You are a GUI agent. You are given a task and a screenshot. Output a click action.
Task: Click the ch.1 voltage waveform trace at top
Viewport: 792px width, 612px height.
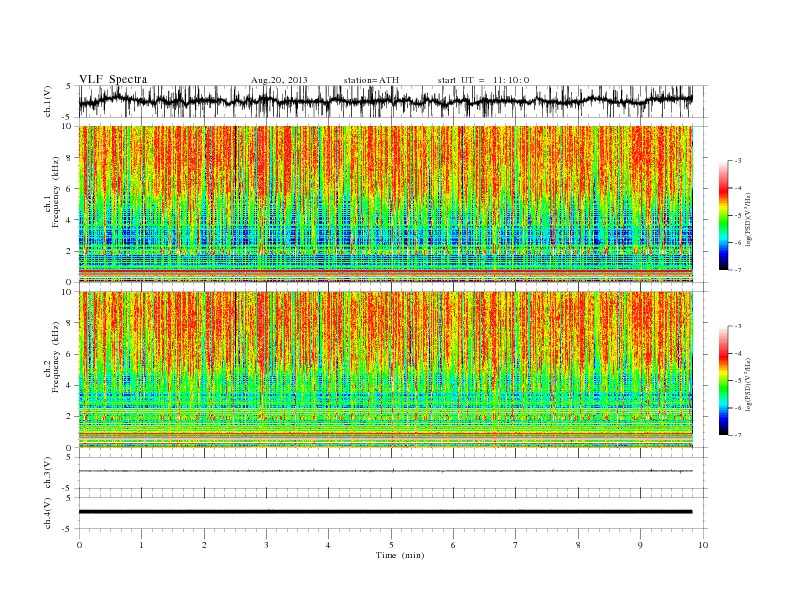[386, 101]
